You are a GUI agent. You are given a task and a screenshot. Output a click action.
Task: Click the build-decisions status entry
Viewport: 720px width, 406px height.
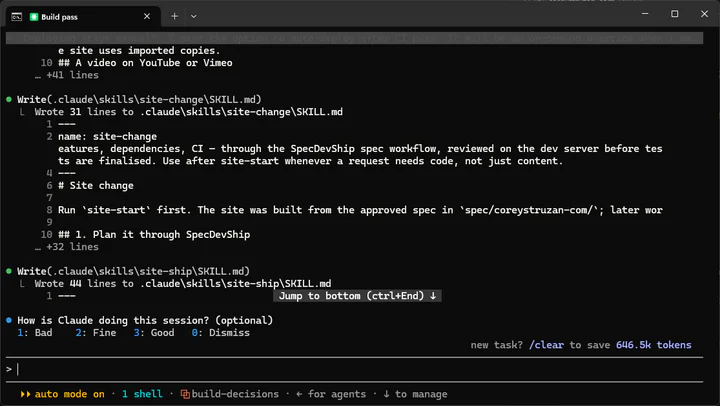pyautogui.click(x=235, y=394)
